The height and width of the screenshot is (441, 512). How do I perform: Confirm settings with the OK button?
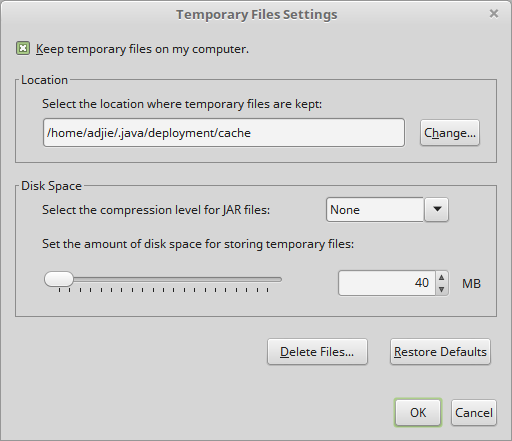[x=418, y=413]
